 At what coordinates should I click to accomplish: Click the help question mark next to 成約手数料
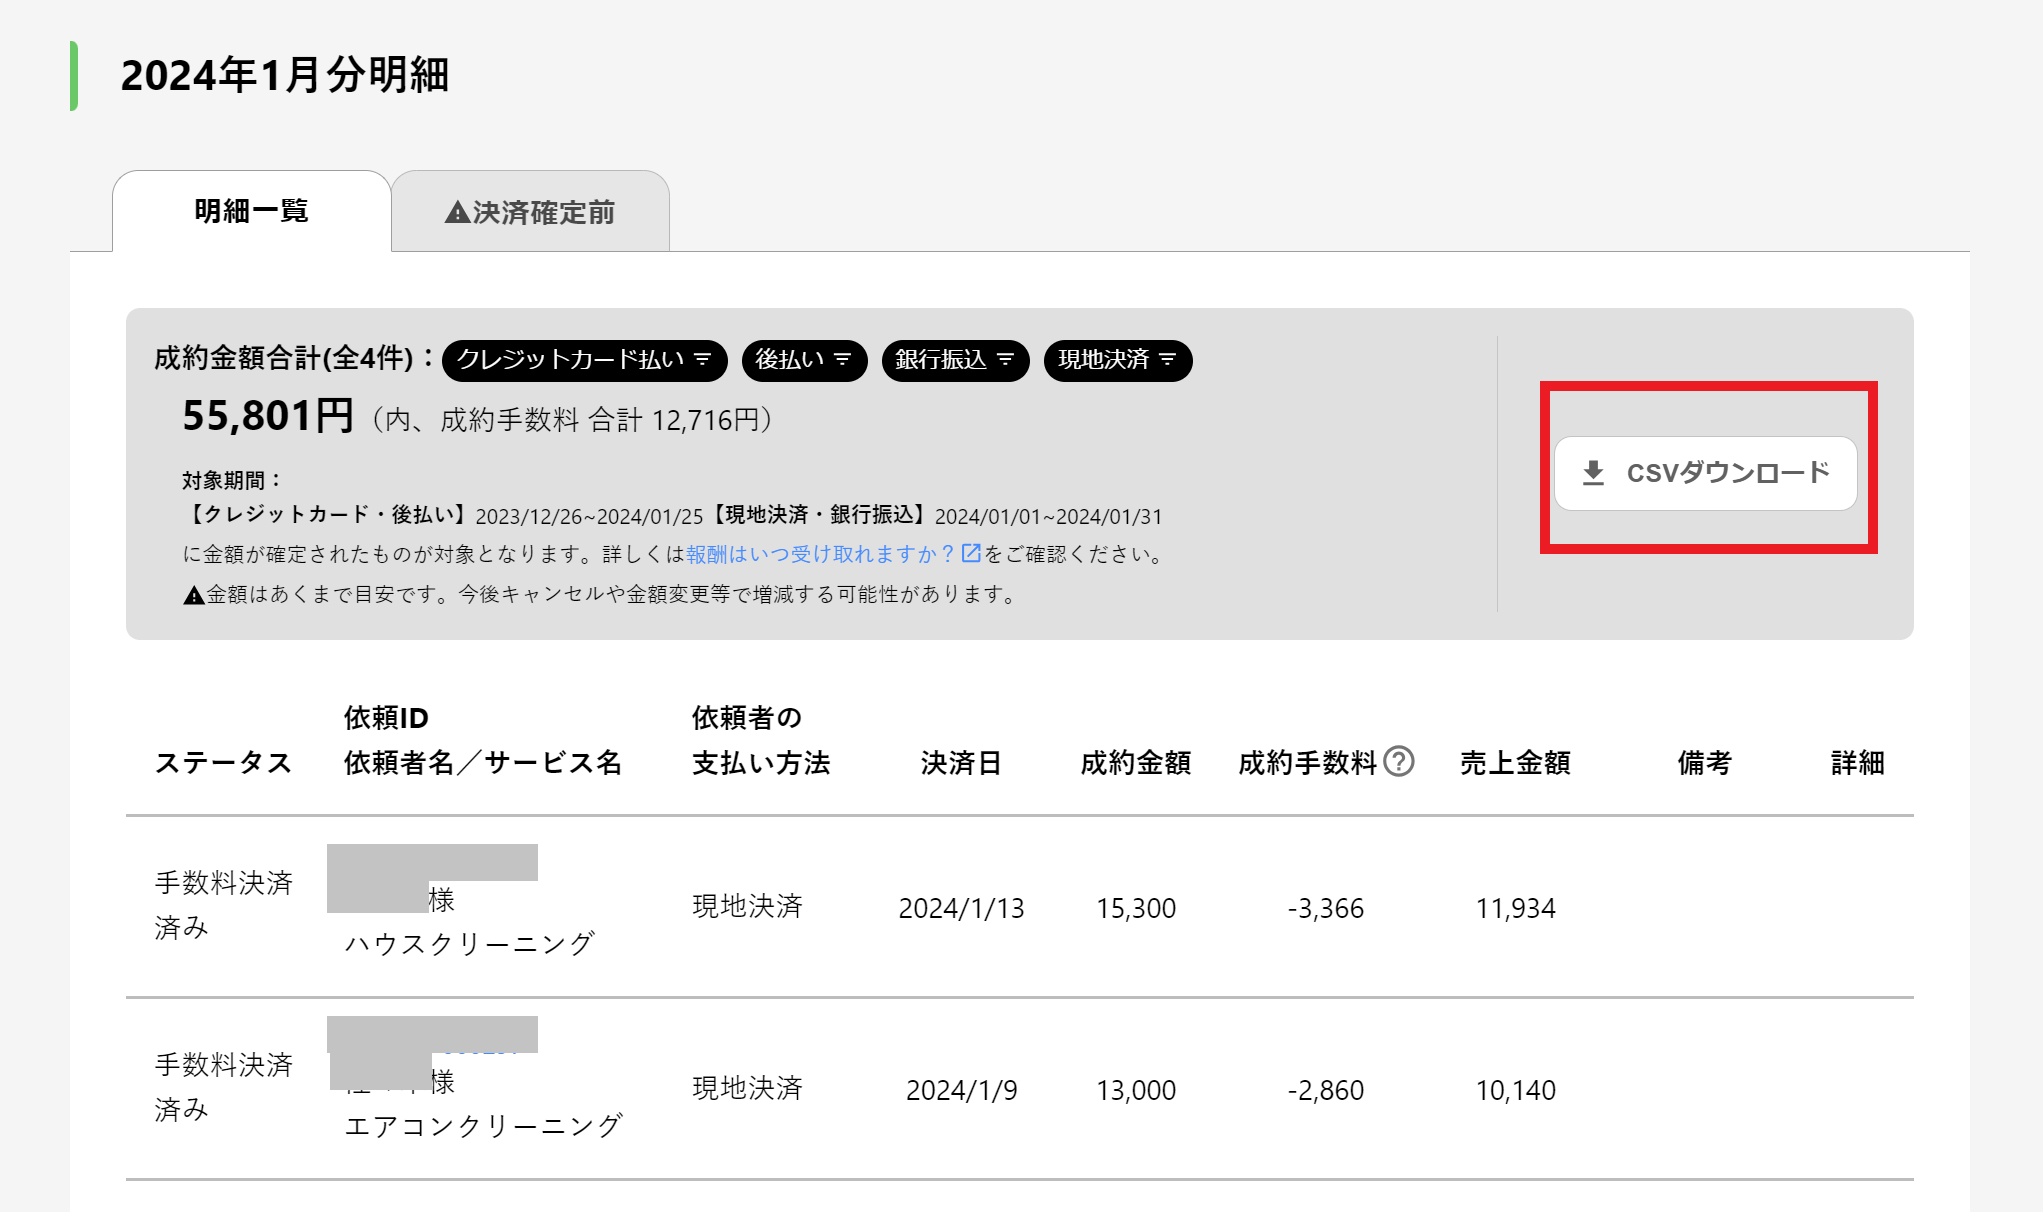pyautogui.click(x=1399, y=762)
